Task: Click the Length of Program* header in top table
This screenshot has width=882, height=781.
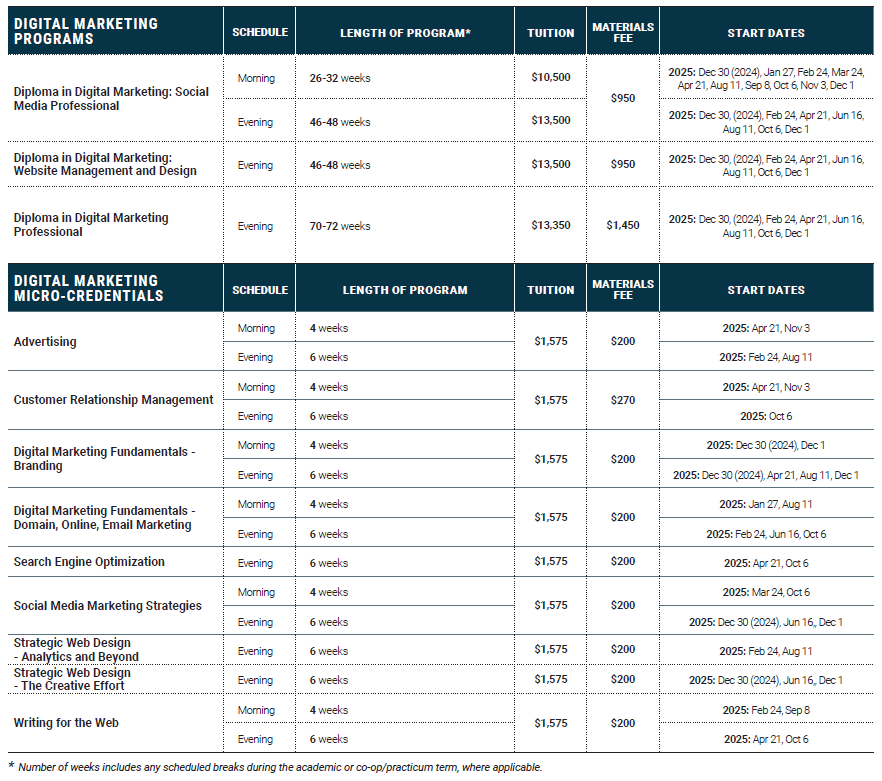Action: click(405, 33)
